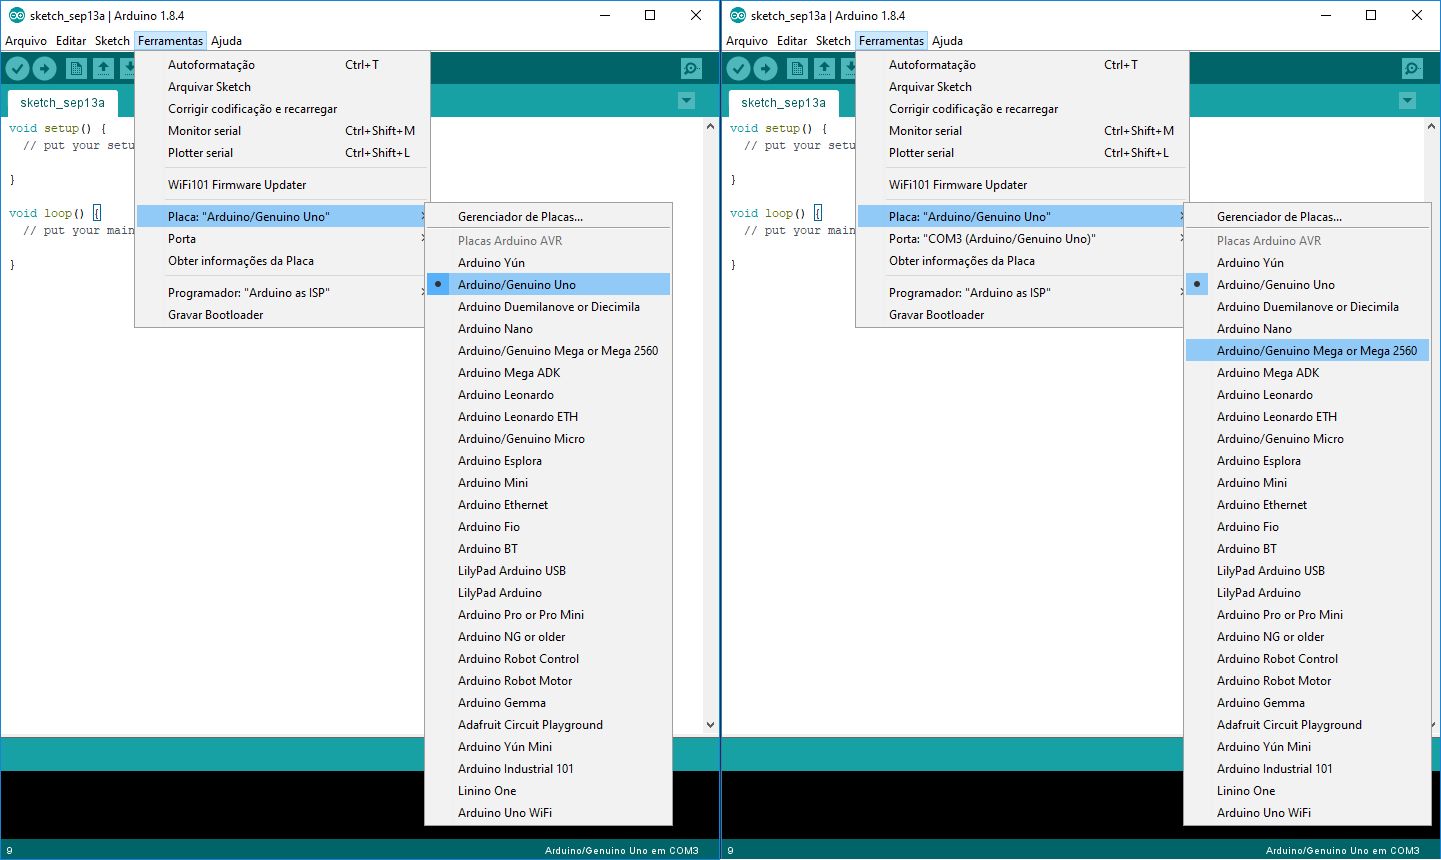Click Open sketch icon in right window

click(x=824, y=68)
